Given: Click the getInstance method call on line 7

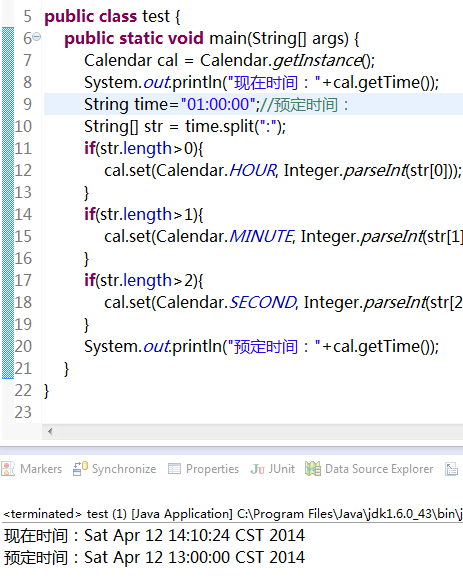Looking at the screenshot, I should 317,60.
